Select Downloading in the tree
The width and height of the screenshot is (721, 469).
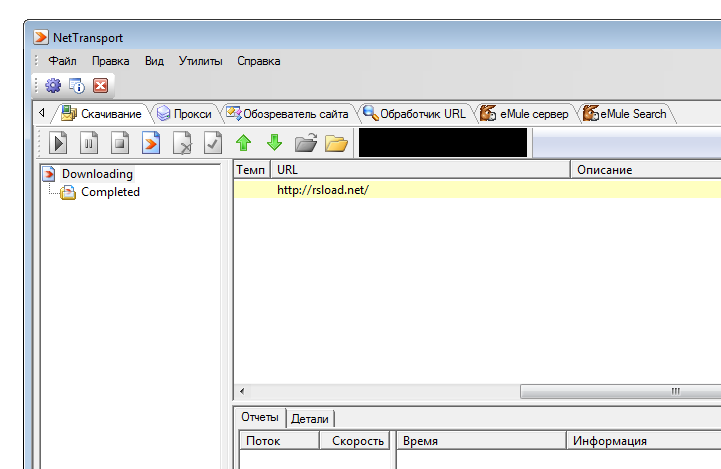click(97, 174)
